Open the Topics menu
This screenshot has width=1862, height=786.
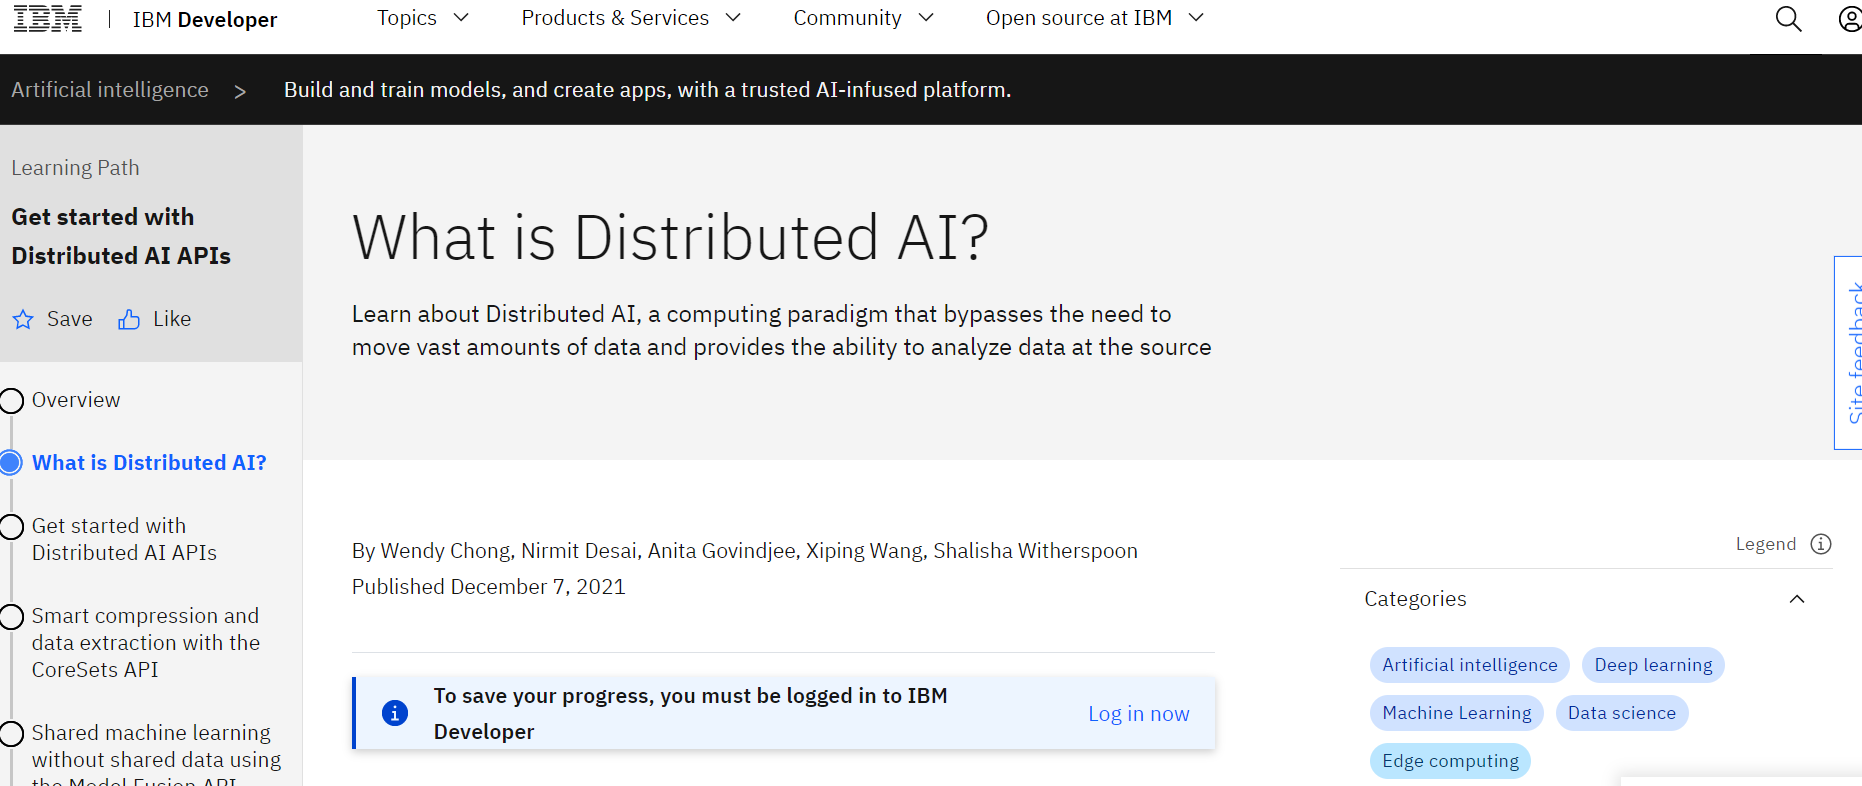422,18
